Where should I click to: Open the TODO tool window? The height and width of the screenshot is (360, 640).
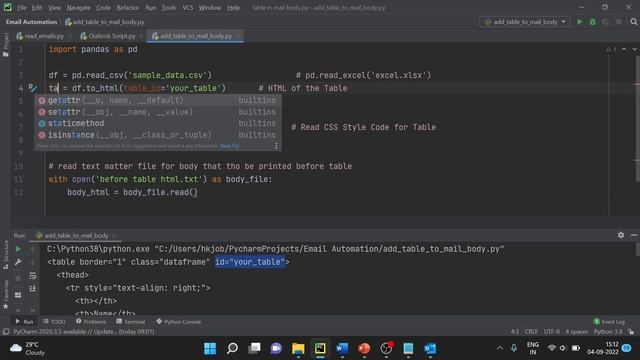54,322
